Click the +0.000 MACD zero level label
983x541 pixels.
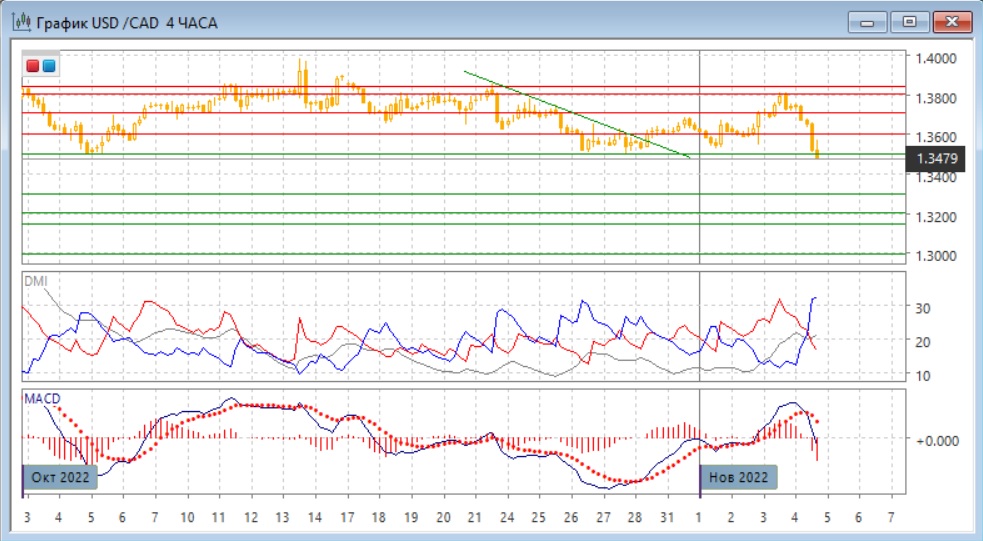pyautogui.click(x=939, y=440)
